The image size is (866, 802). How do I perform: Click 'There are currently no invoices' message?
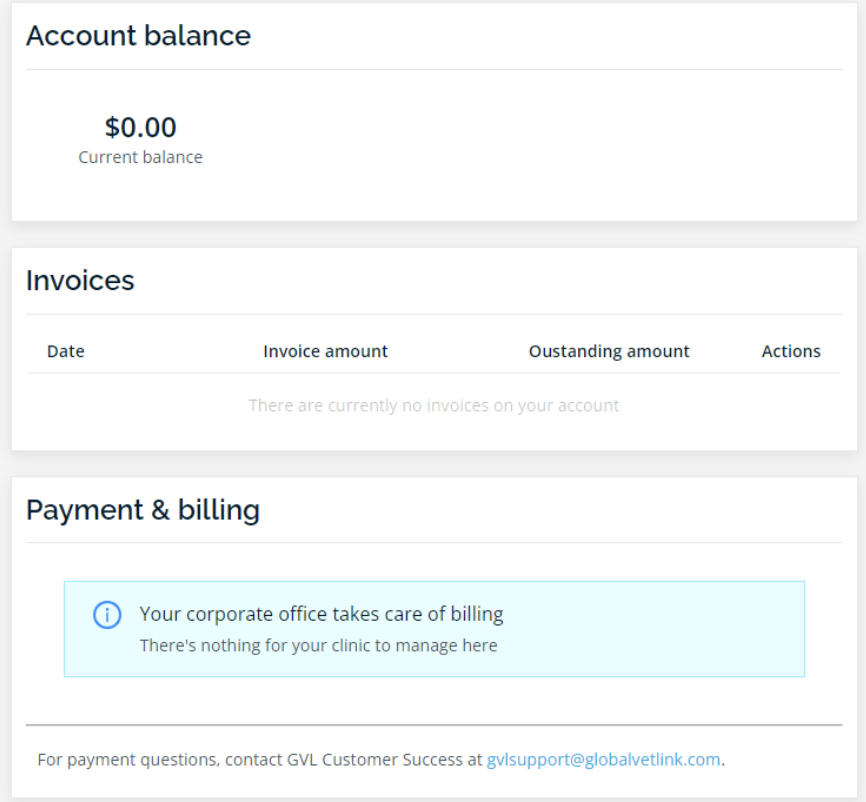(x=434, y=405)
